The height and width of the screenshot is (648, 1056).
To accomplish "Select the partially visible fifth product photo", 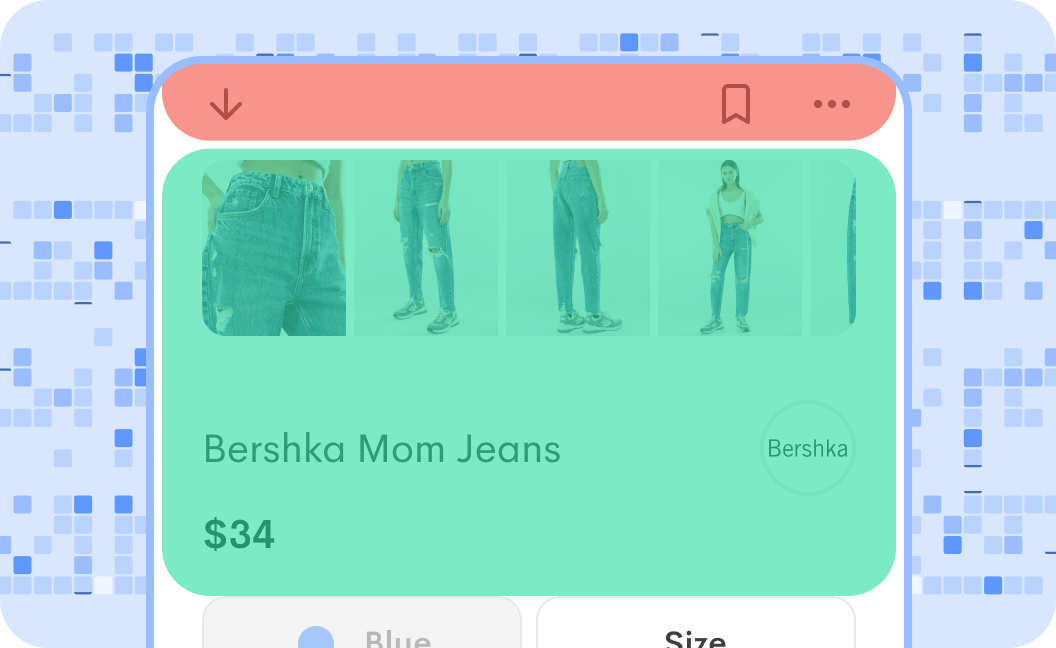I will (x=833, y=248).
